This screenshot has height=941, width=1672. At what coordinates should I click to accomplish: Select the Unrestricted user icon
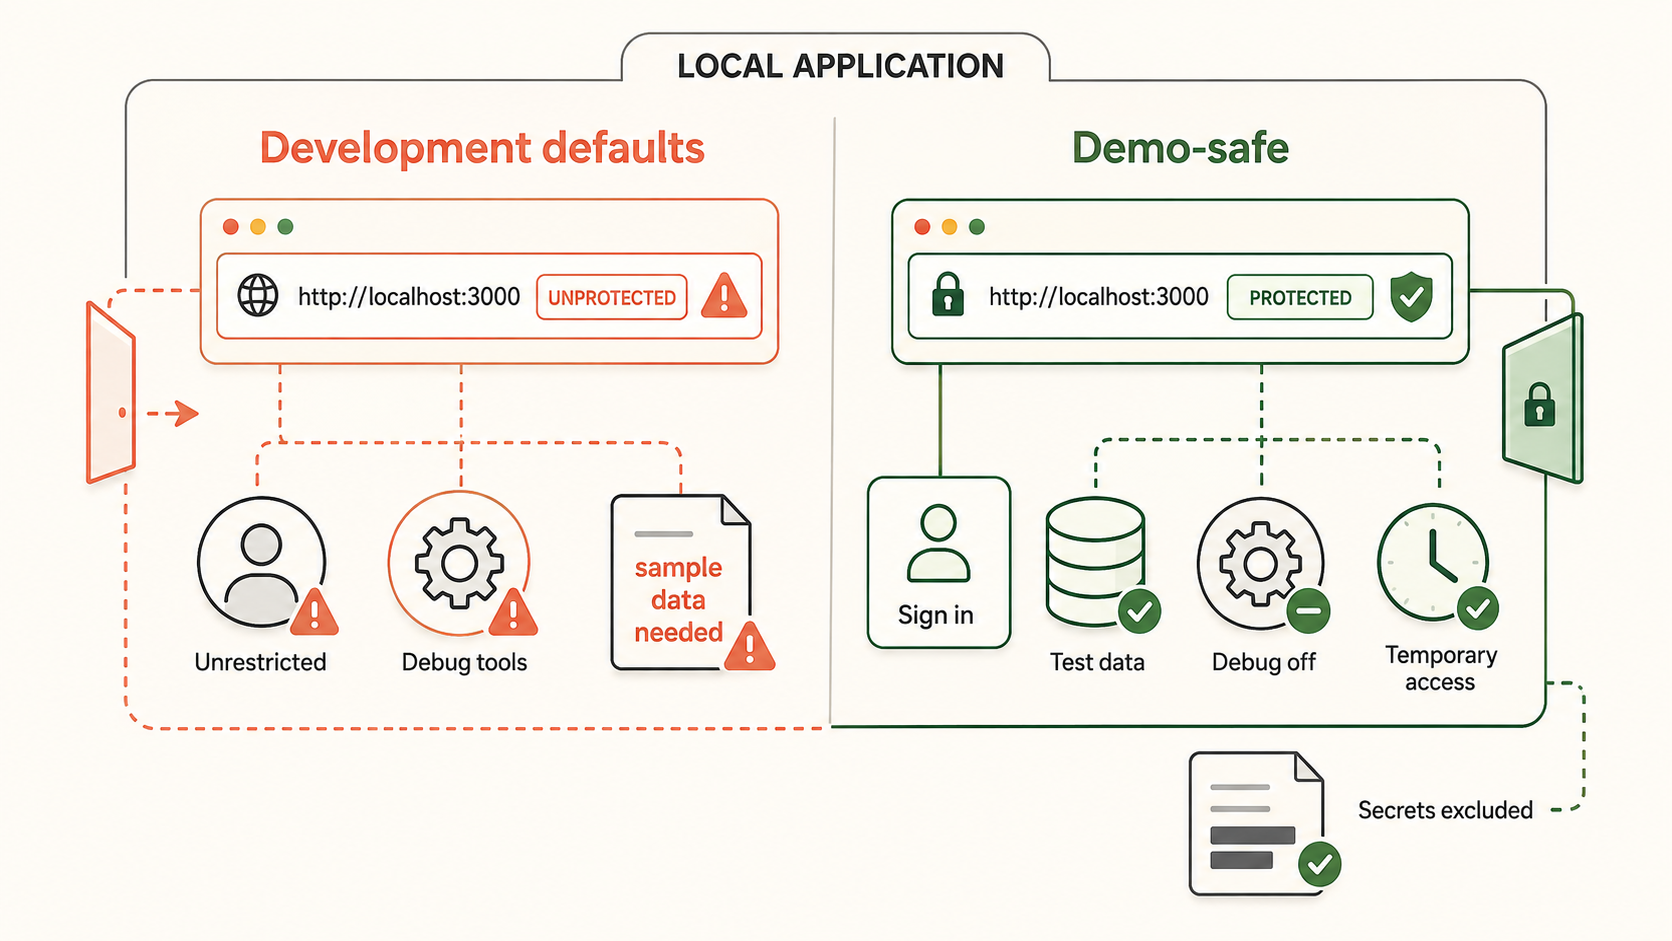click(261, 562)
